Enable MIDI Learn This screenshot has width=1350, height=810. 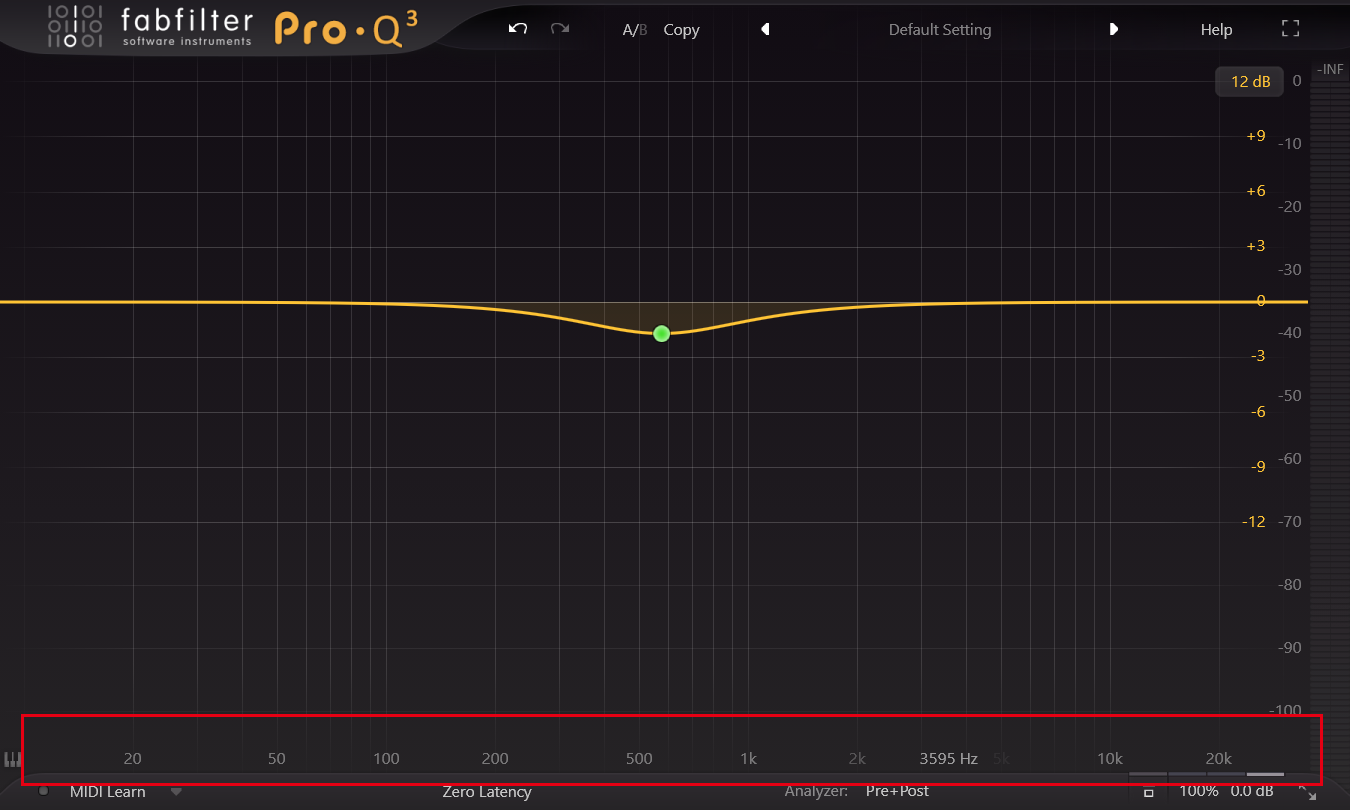(x=107, y=792)
